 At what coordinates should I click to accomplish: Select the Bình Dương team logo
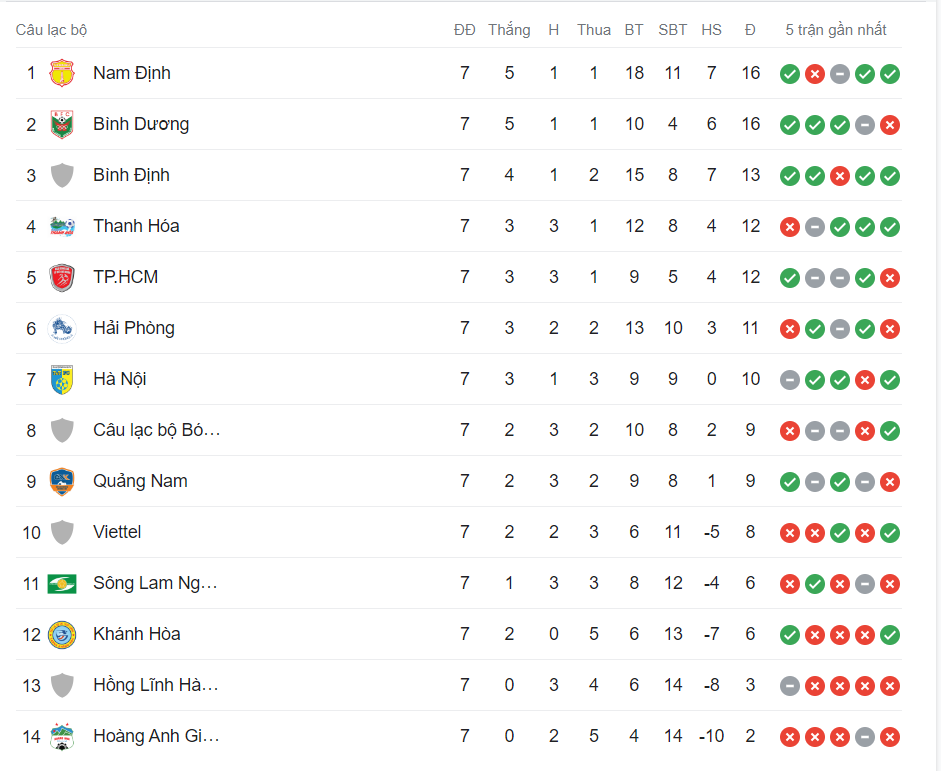[63, 124]
